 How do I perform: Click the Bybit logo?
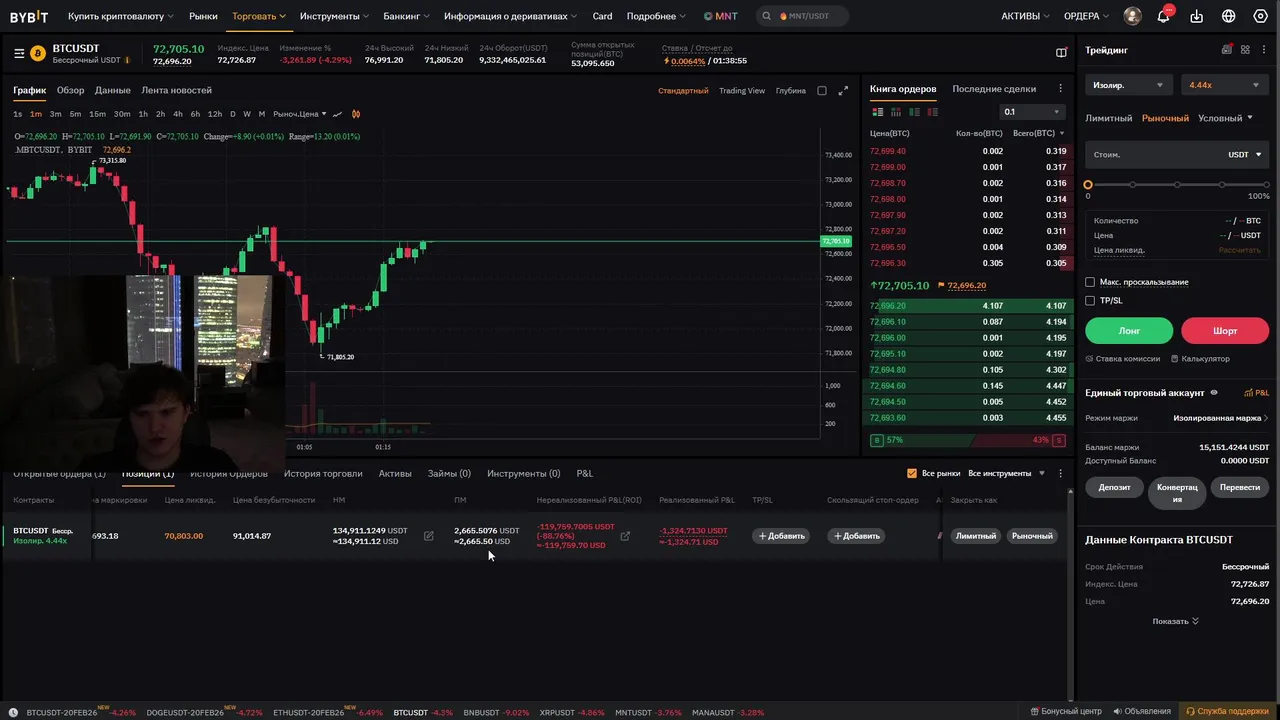coord(29,16)
